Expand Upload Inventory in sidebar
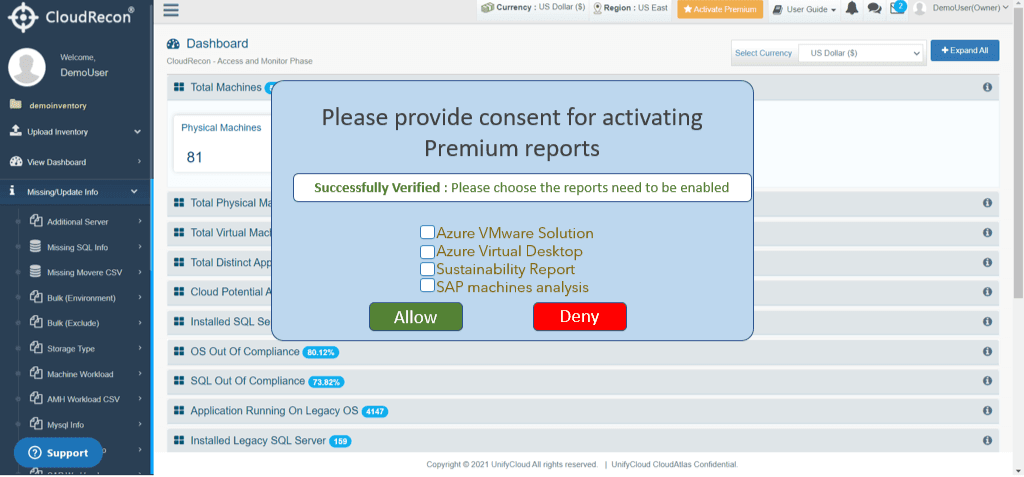Screen dimensions: 1024x477 [76, 132]
